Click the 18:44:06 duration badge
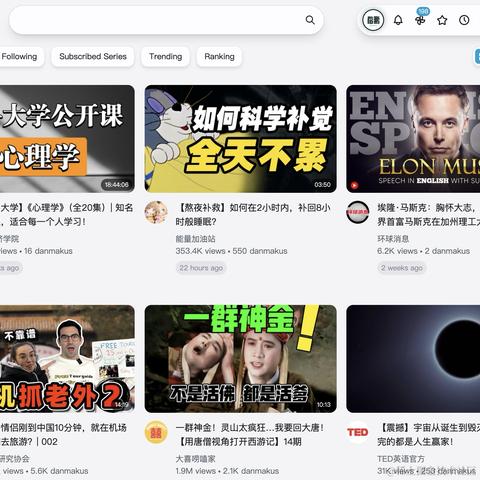The height and width of the screenshot is (480, 480). pyautogui.click(x=116, y=185)
